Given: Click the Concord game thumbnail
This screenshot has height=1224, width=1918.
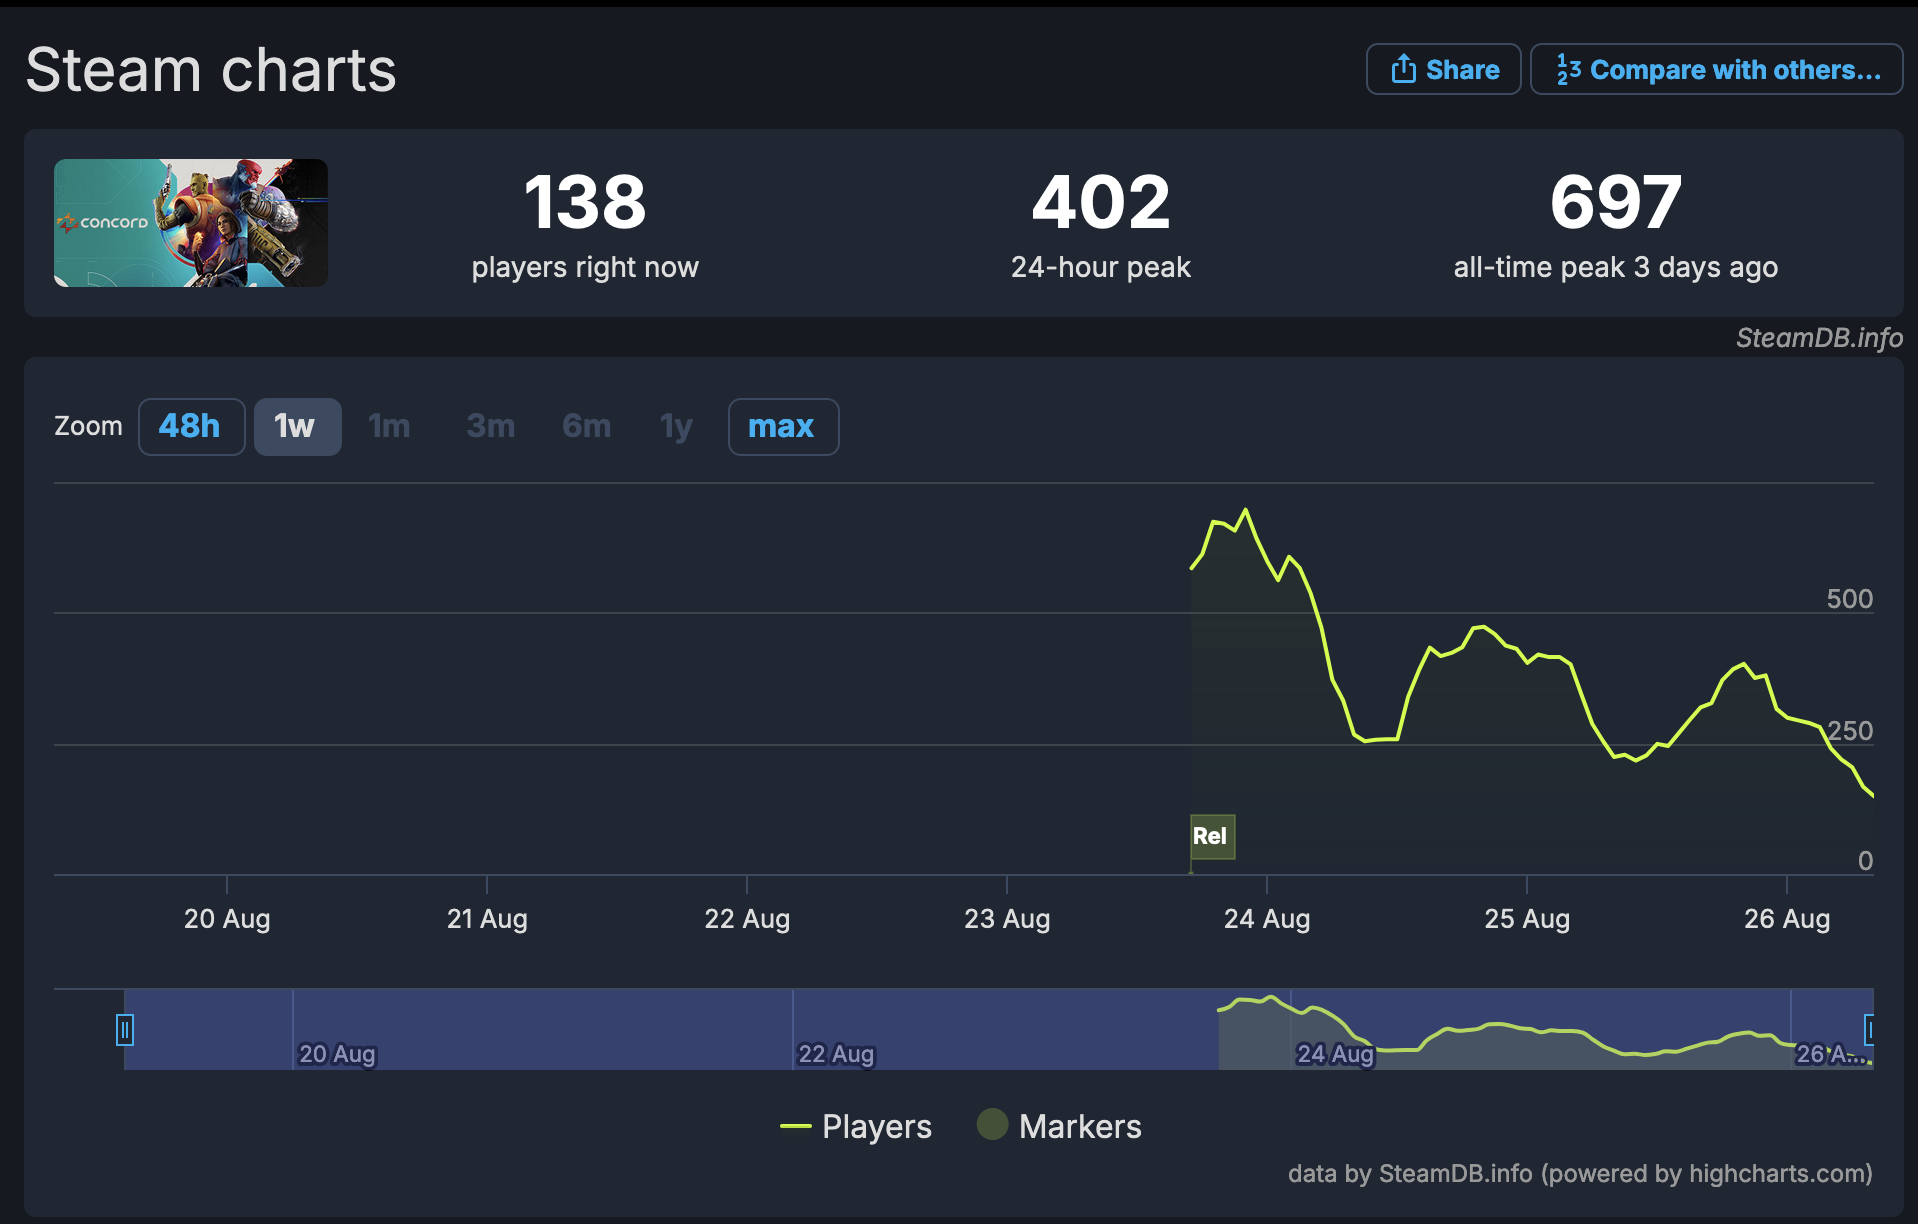Looking at the screenshot, I should tap(191, 223).
